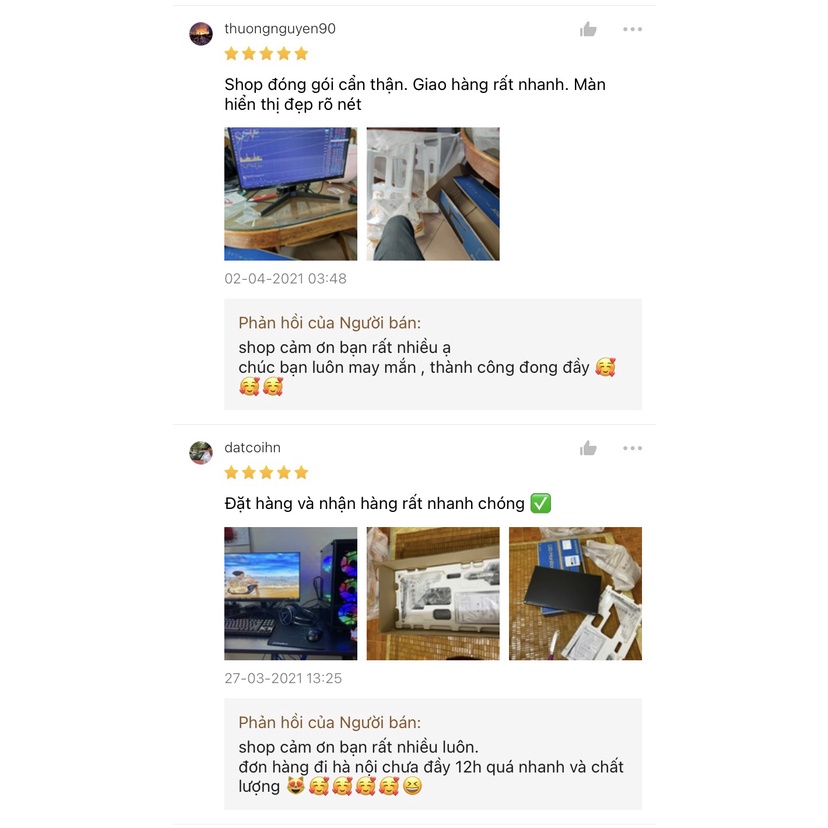828x828 pixels.
Task: Open username thuongnguyen90
Action: click(280, 29)
